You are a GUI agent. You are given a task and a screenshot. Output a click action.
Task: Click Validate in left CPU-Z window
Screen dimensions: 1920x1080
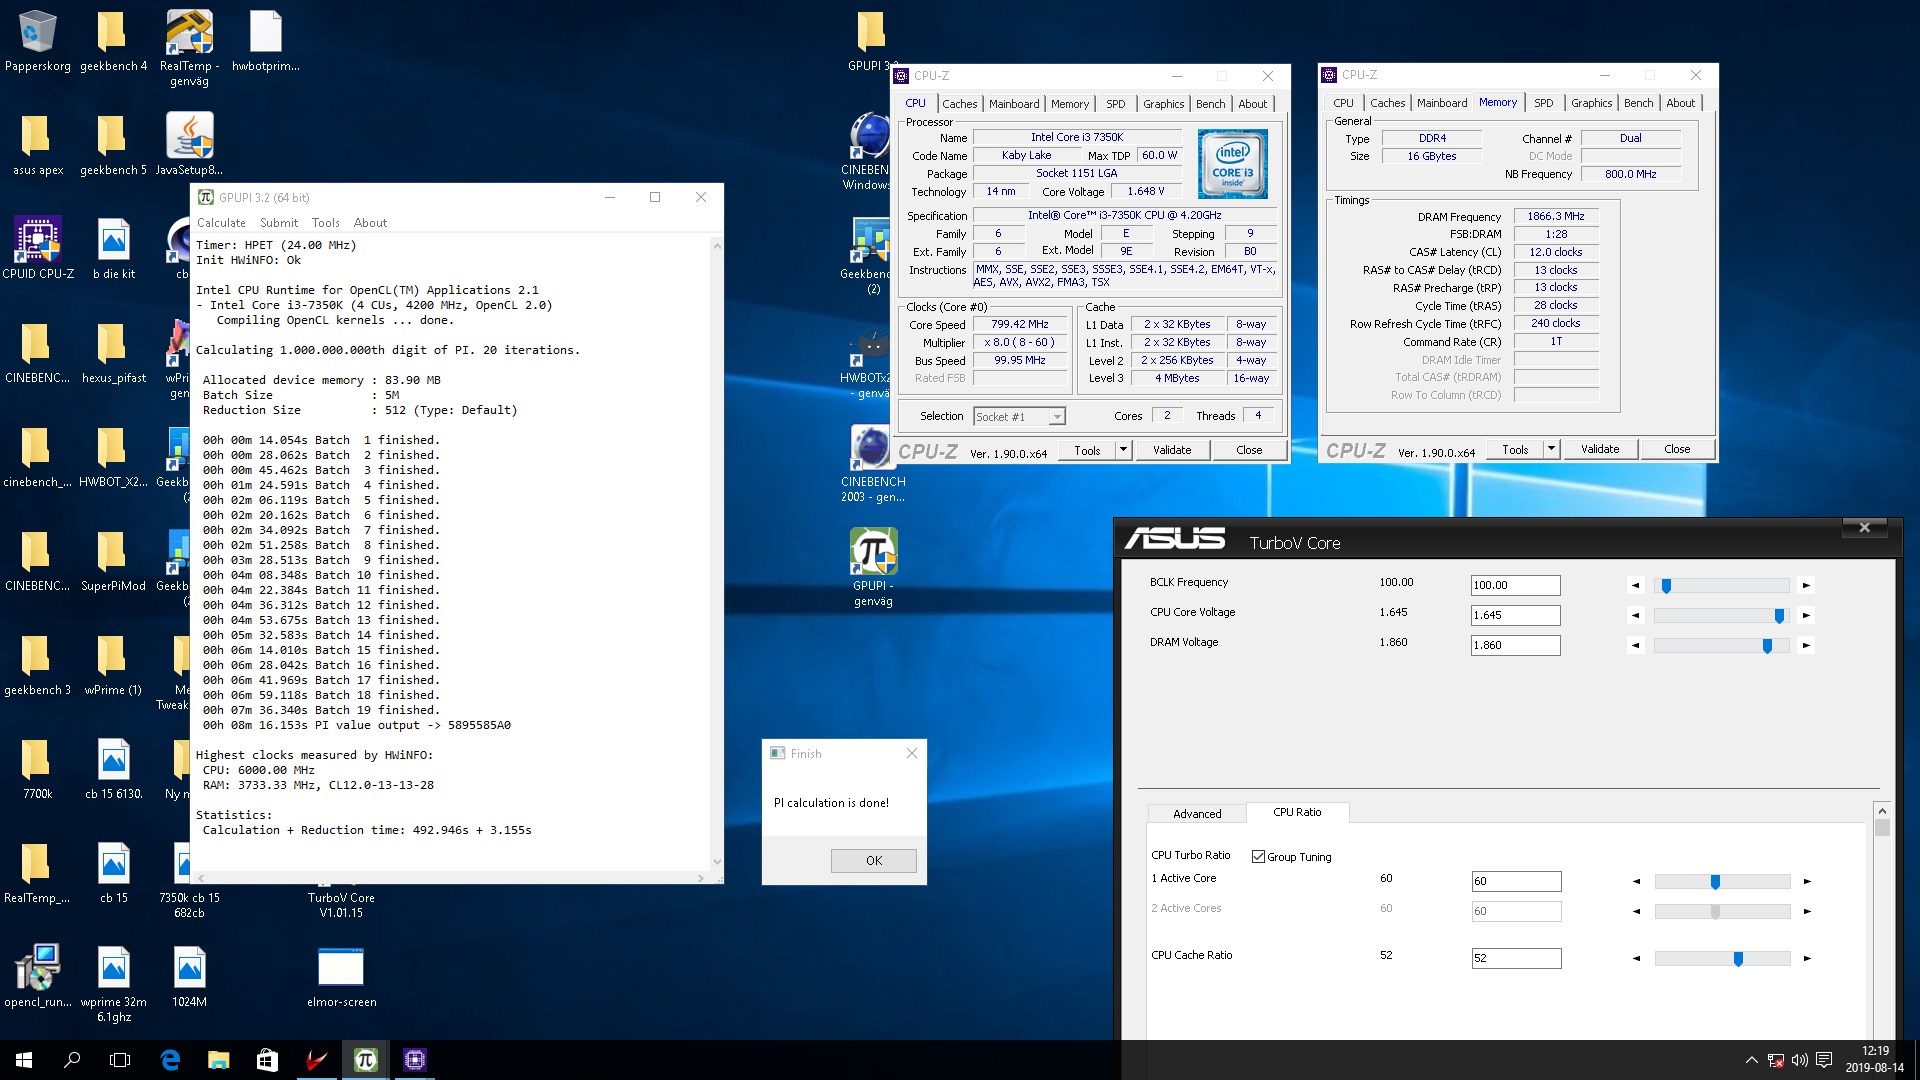(x=1171, y=450)
